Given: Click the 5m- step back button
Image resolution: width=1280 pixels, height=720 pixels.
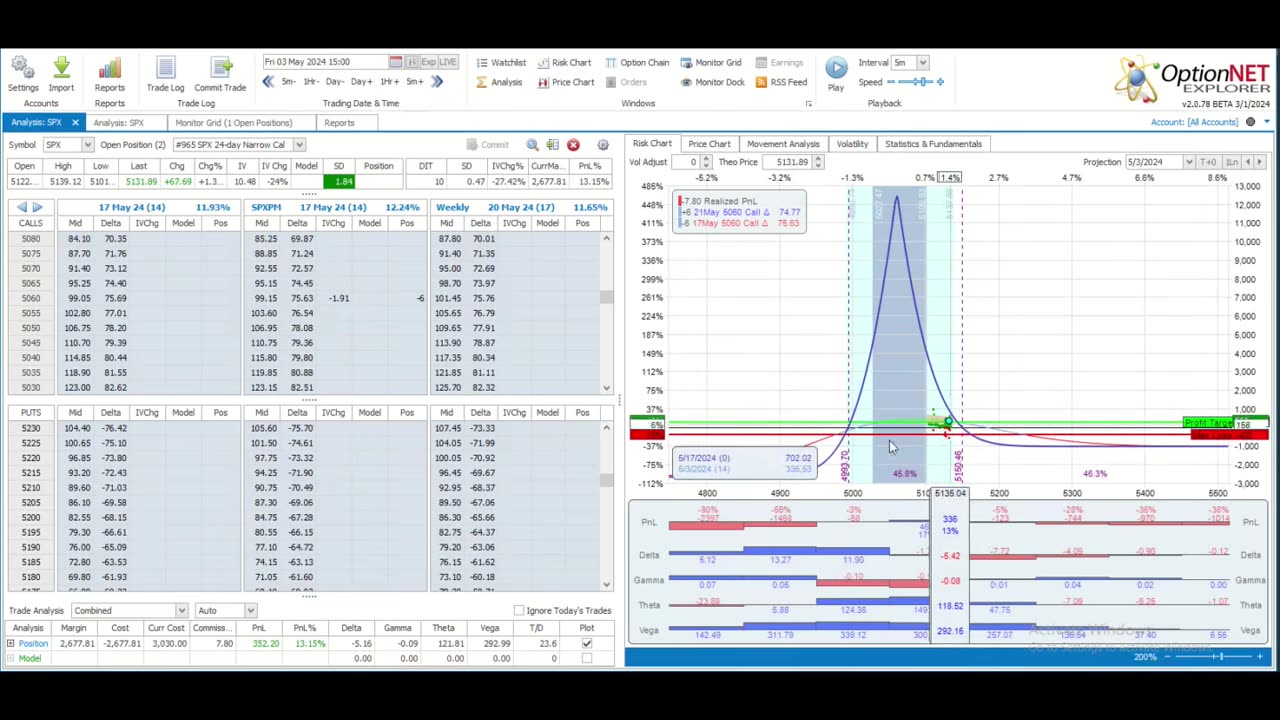Looking at the screenshot, I should [289, 82].
